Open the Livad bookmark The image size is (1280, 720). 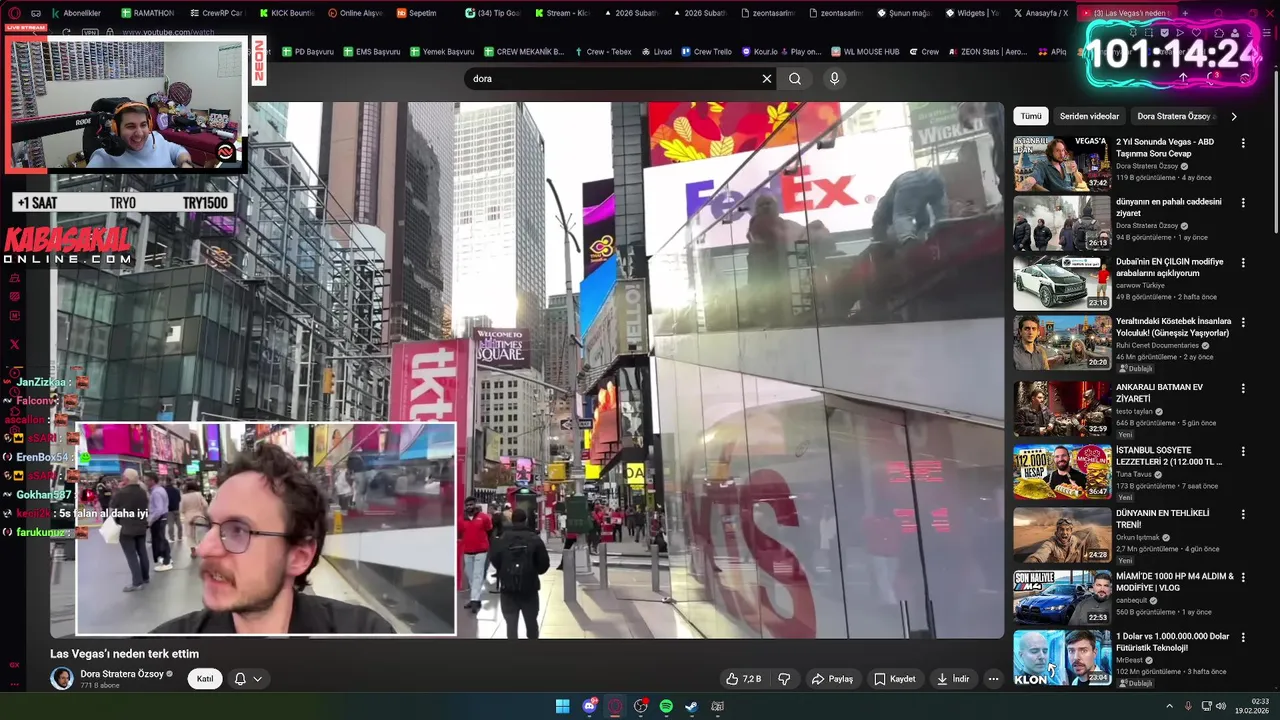656,52
